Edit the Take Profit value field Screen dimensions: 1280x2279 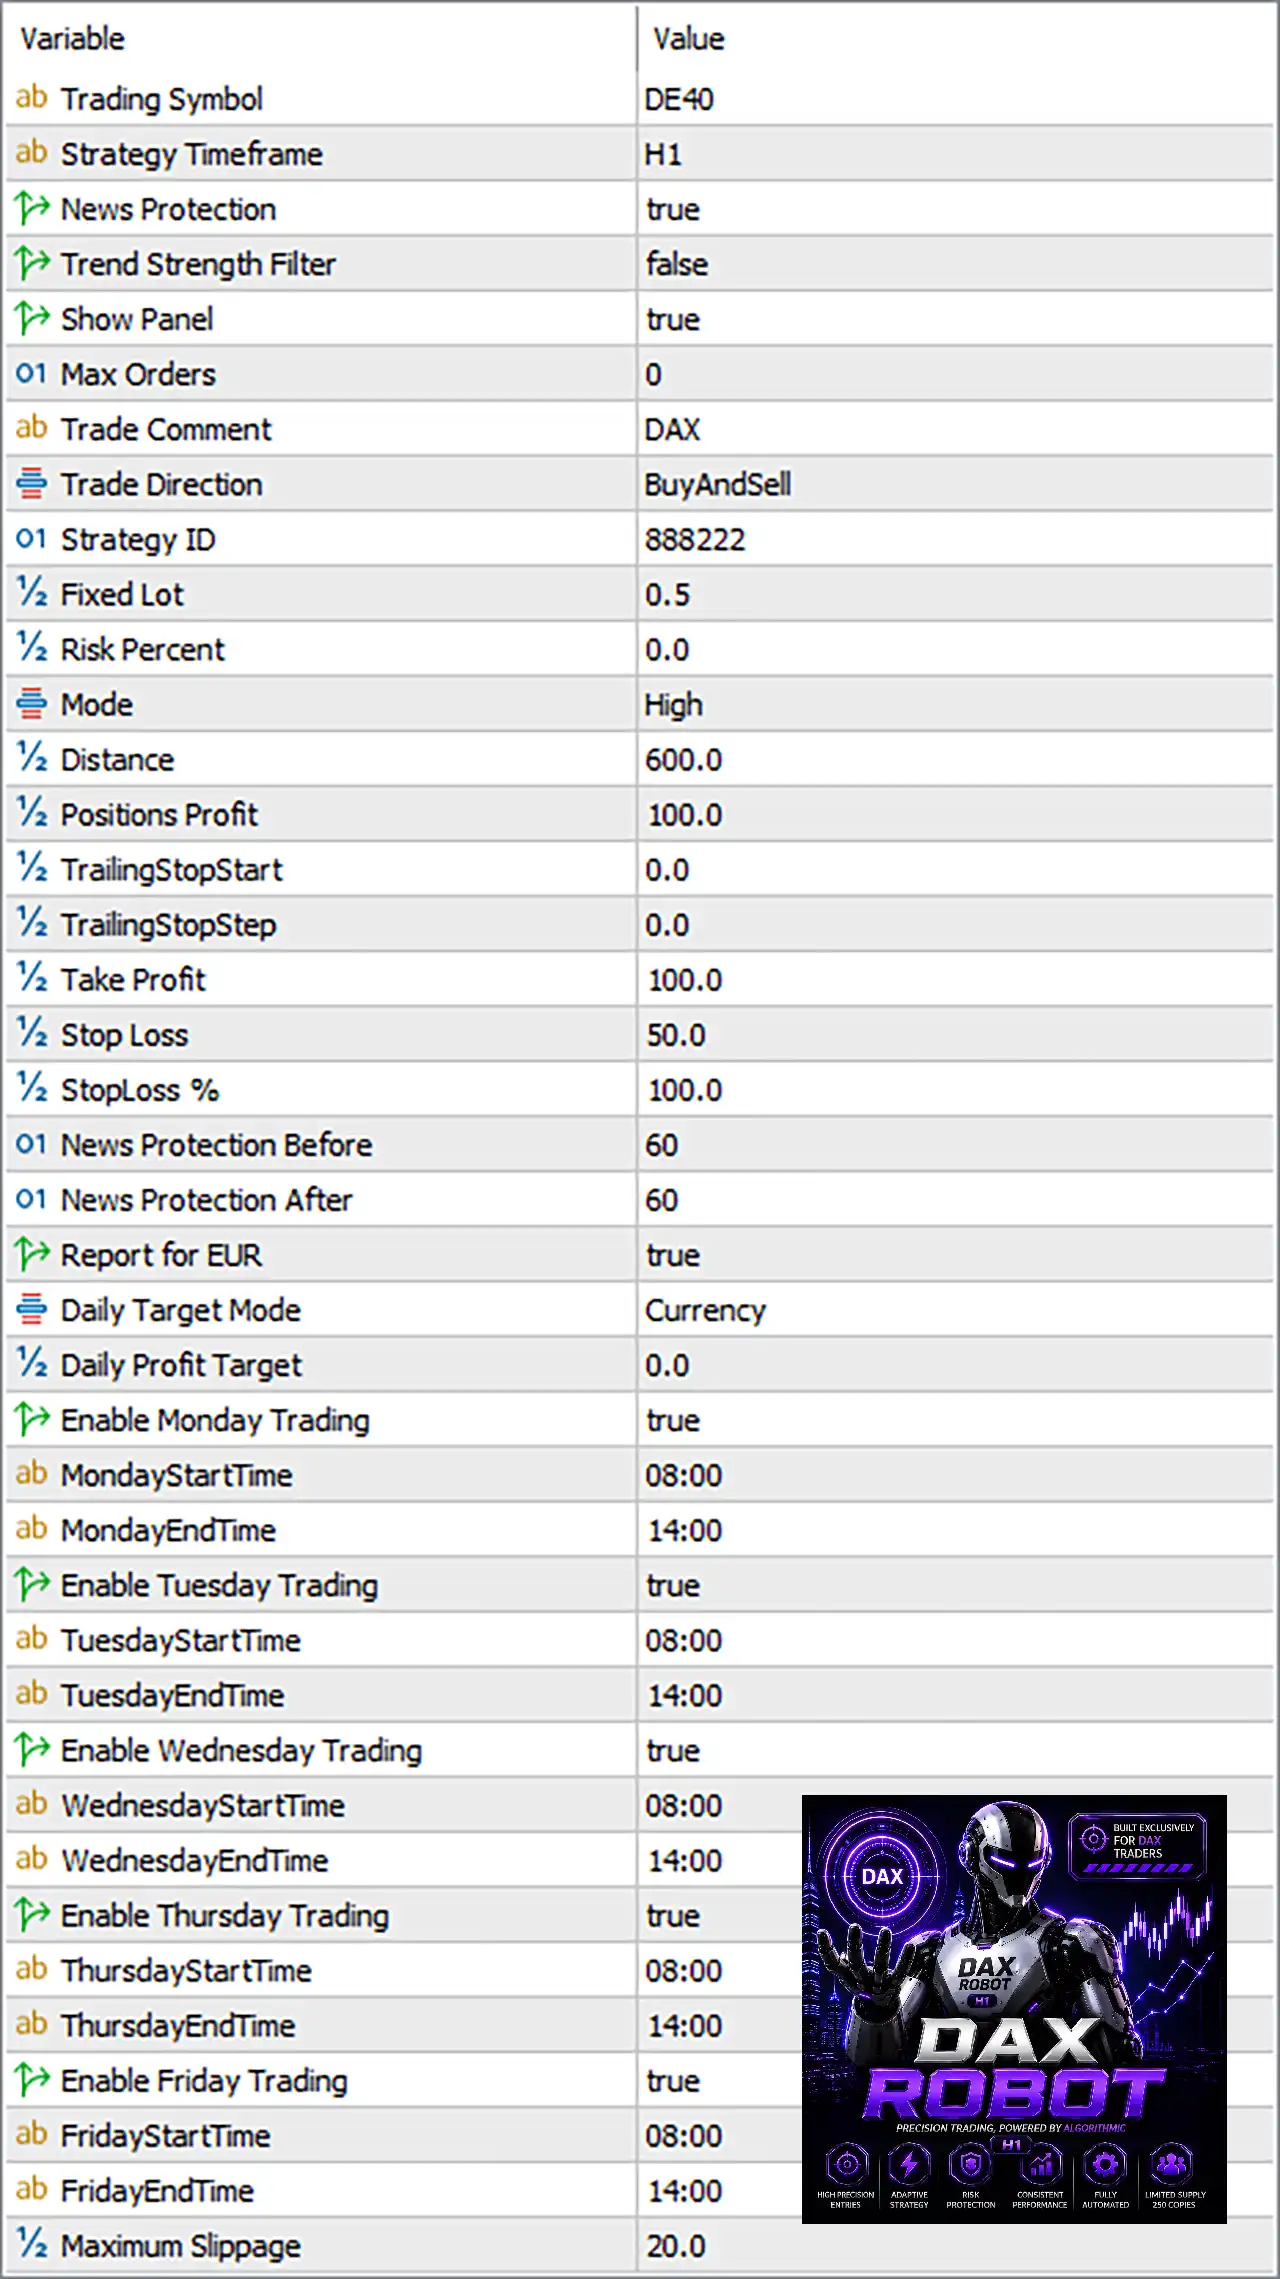tap(955, 979)
